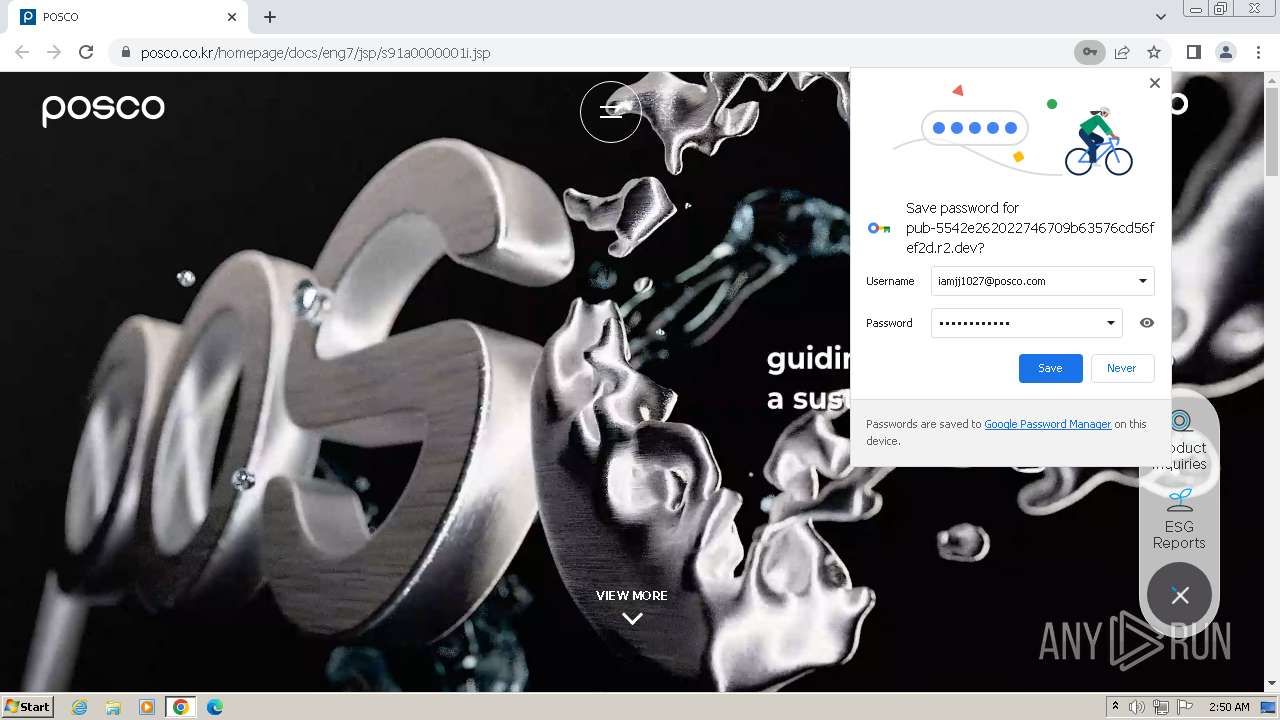Expand the Username dropdown arrow
This screenshot has width=1280, height=720.
[x=1143, y=281]
